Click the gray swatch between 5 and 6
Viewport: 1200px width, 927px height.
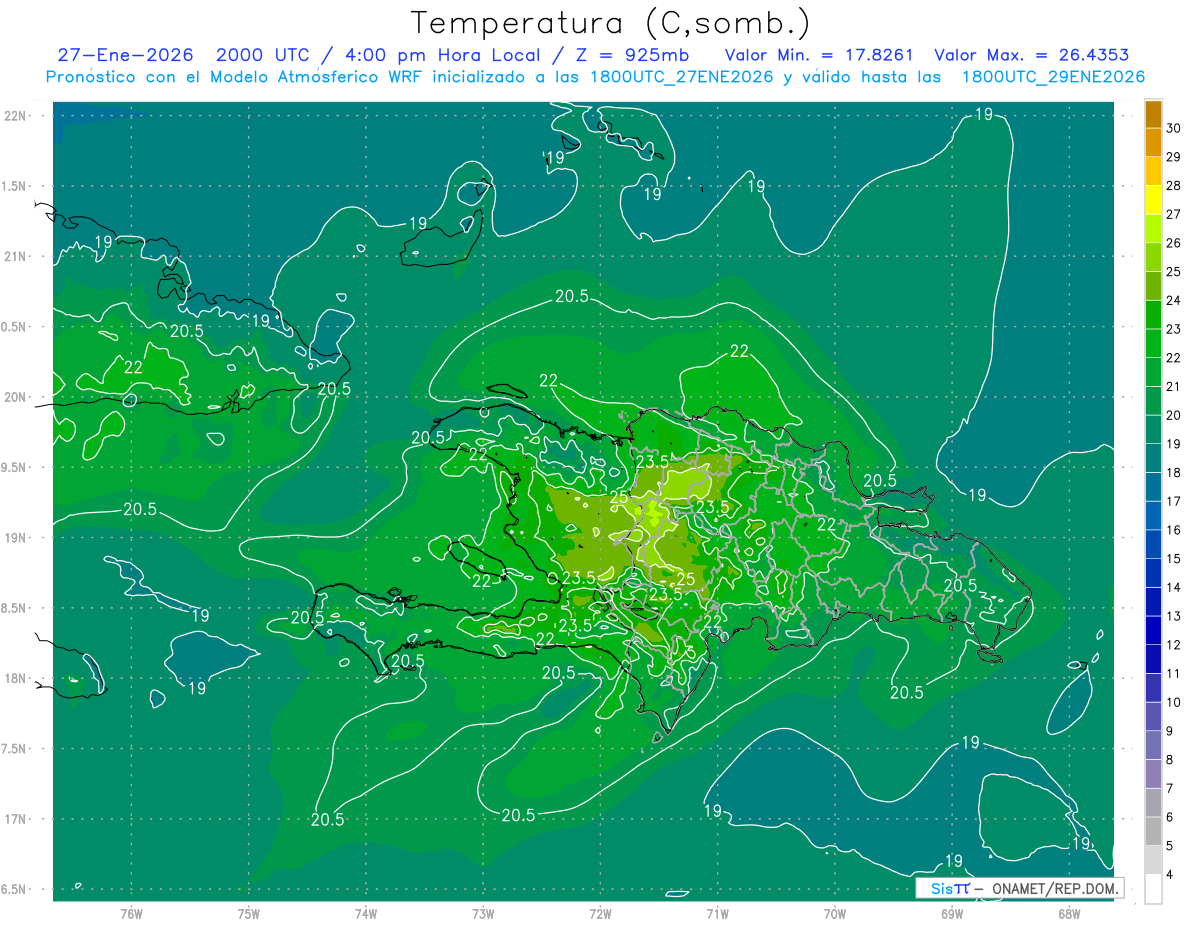[x=1153, y=832]
